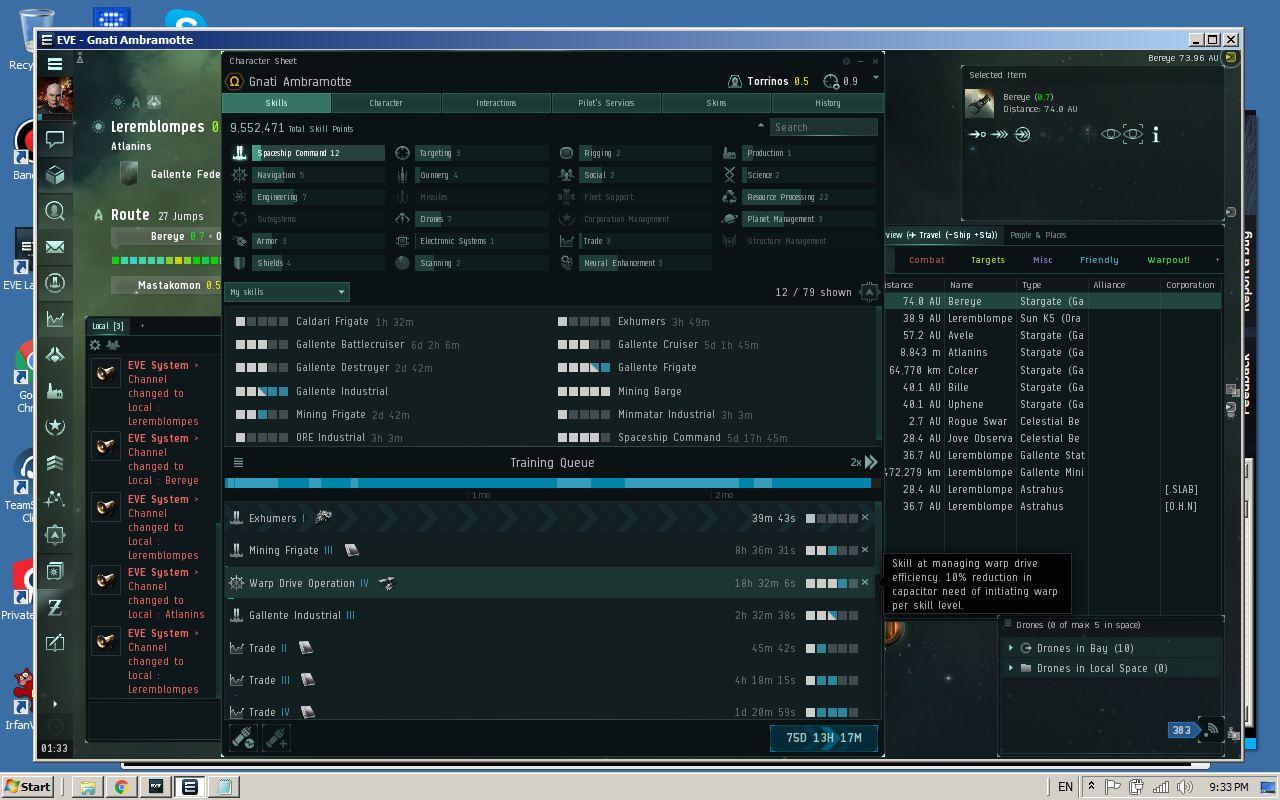This screenshot has height=800, width=1280.
Task: Open the Notepad pencil icon in Neocom
Action: (x=55, y=643)
